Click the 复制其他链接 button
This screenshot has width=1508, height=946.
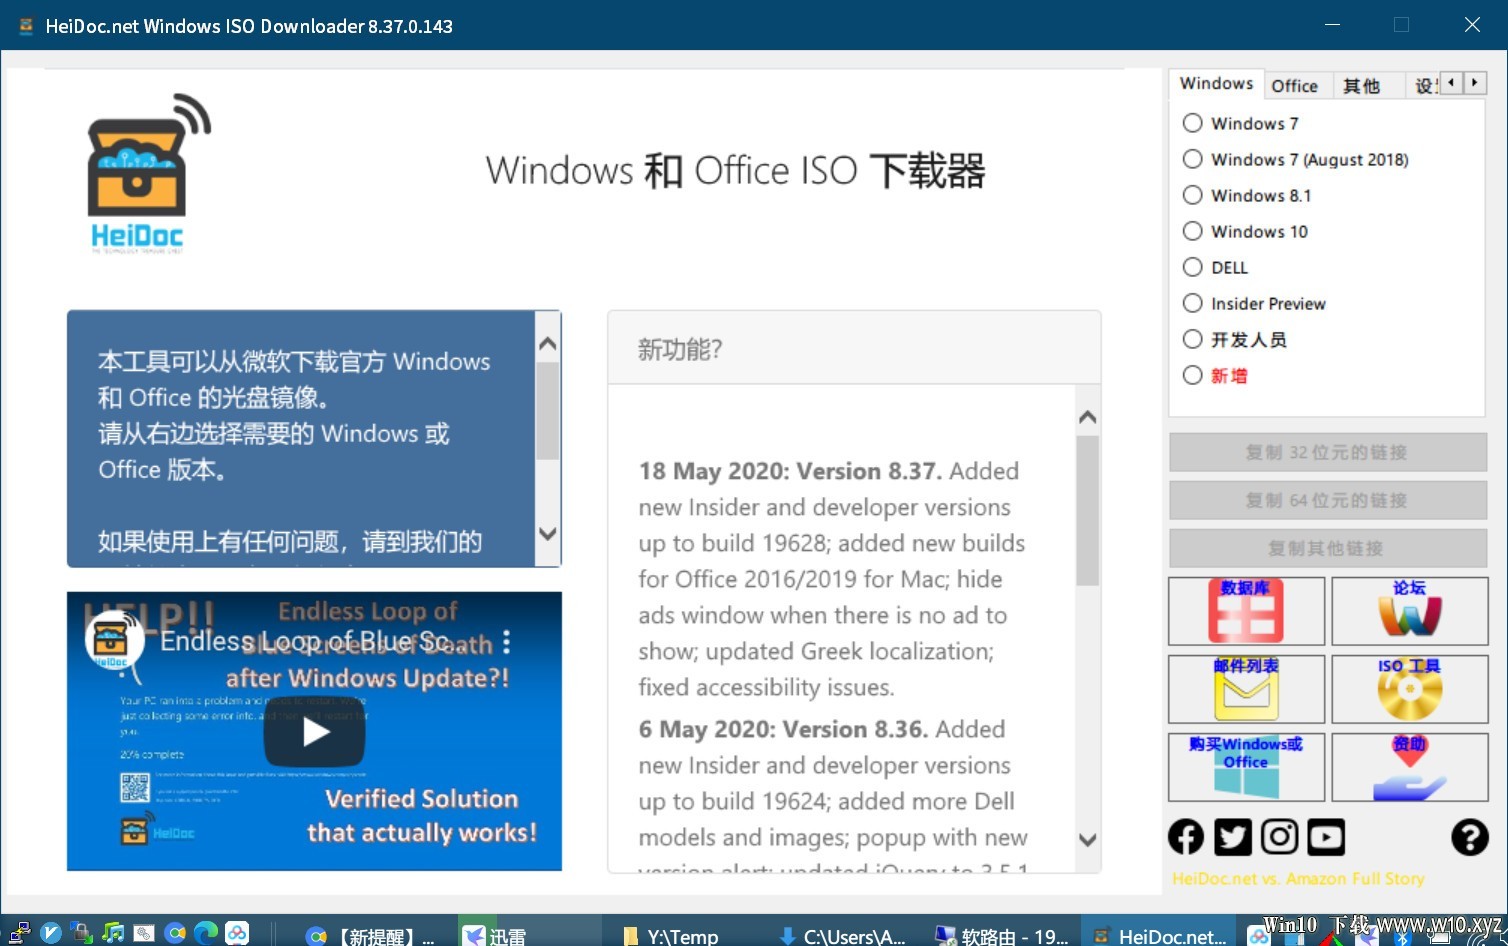(x=1327, y=548)
